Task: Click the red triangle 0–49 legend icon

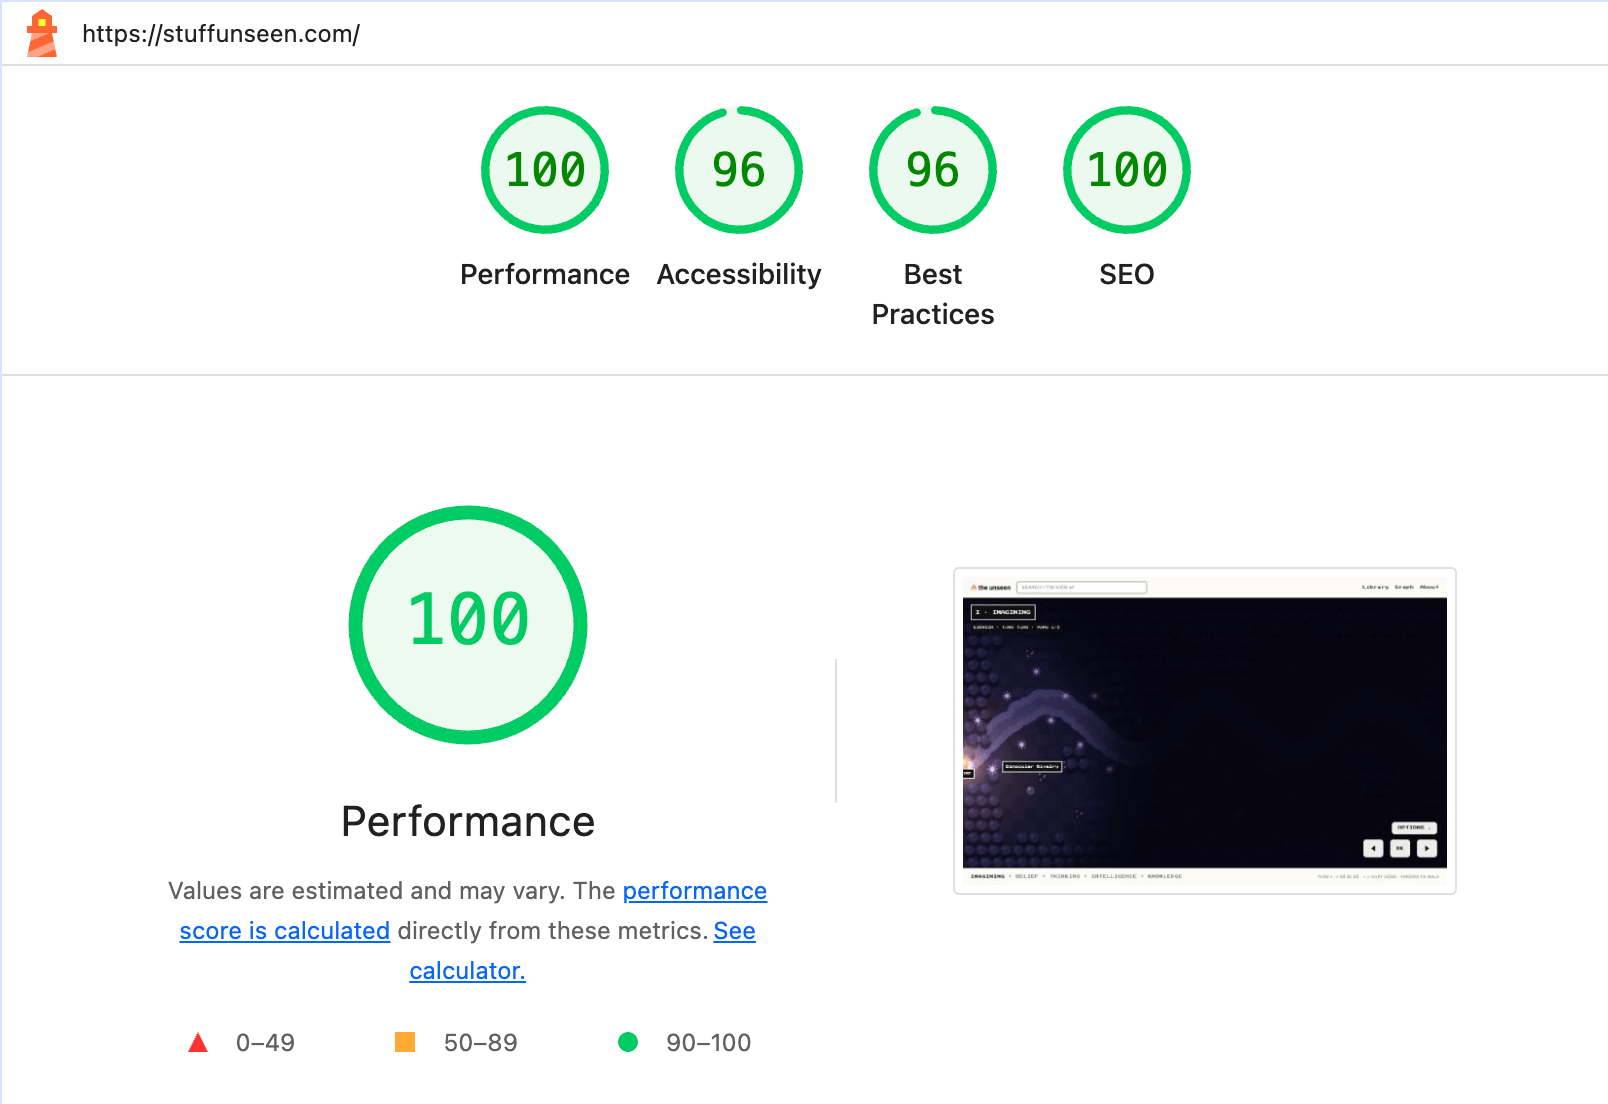Action: tap(198, 1043)
